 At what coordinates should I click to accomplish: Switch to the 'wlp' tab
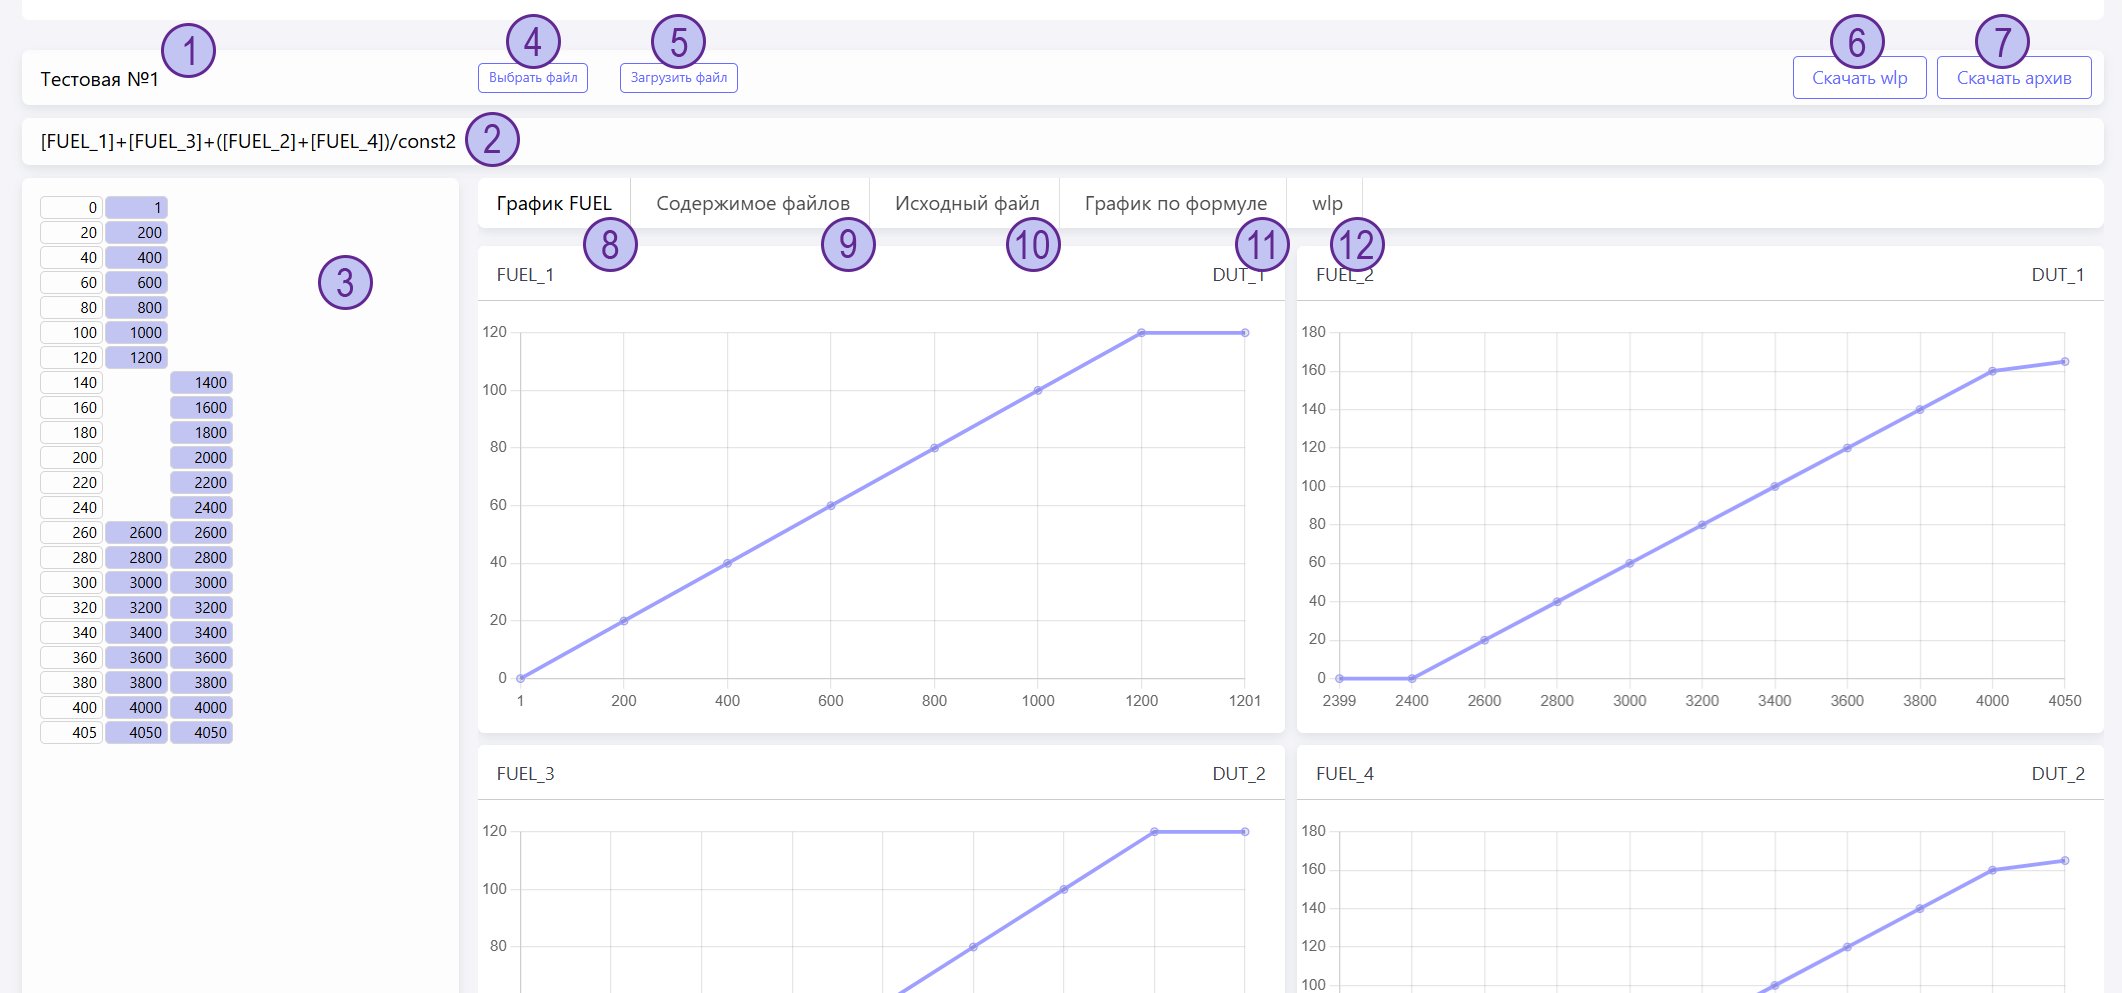(1326, 204)
